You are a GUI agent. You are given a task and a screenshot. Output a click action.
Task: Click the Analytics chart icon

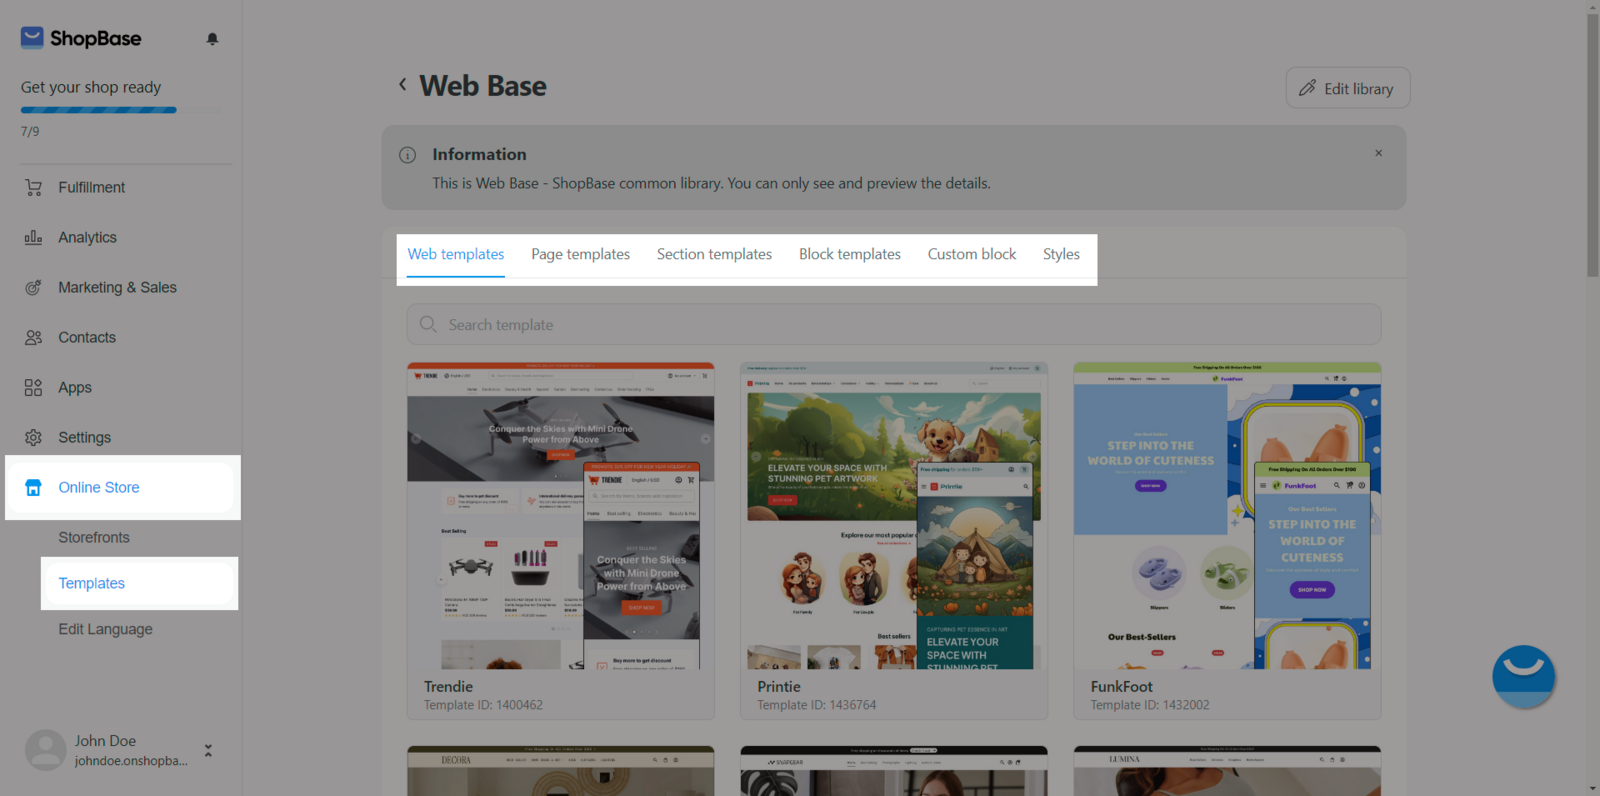[33, 237]
